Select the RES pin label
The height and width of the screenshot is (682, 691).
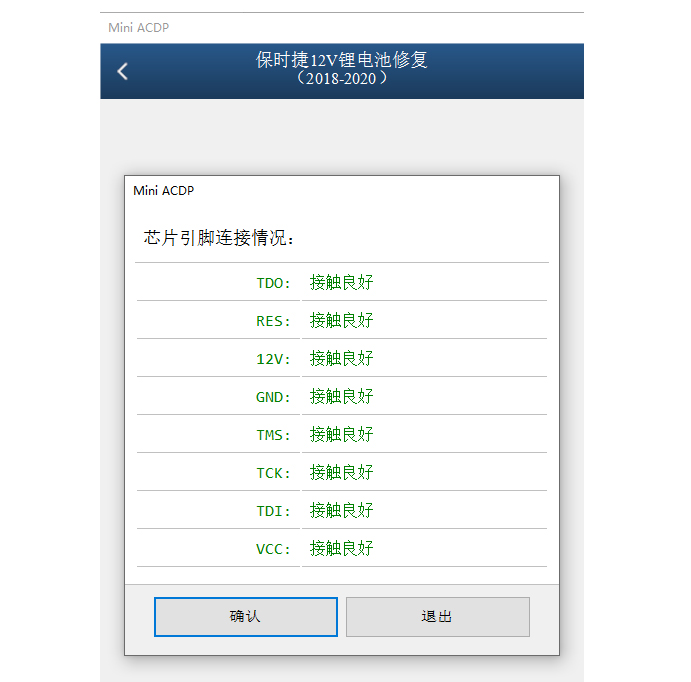click(273, 321)
